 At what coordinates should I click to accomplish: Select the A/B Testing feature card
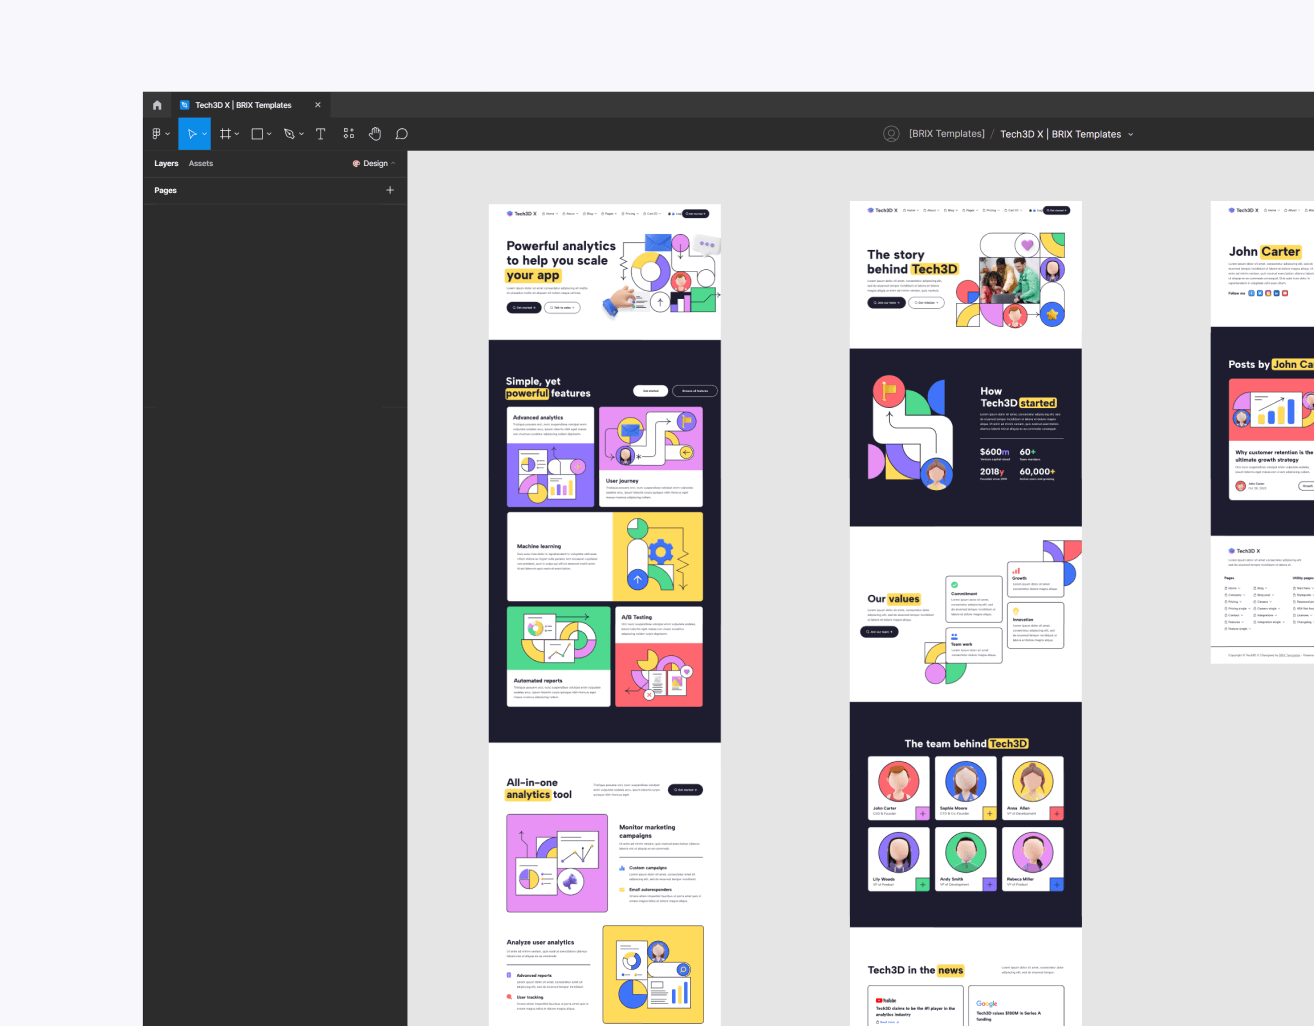tap(659, 657)
